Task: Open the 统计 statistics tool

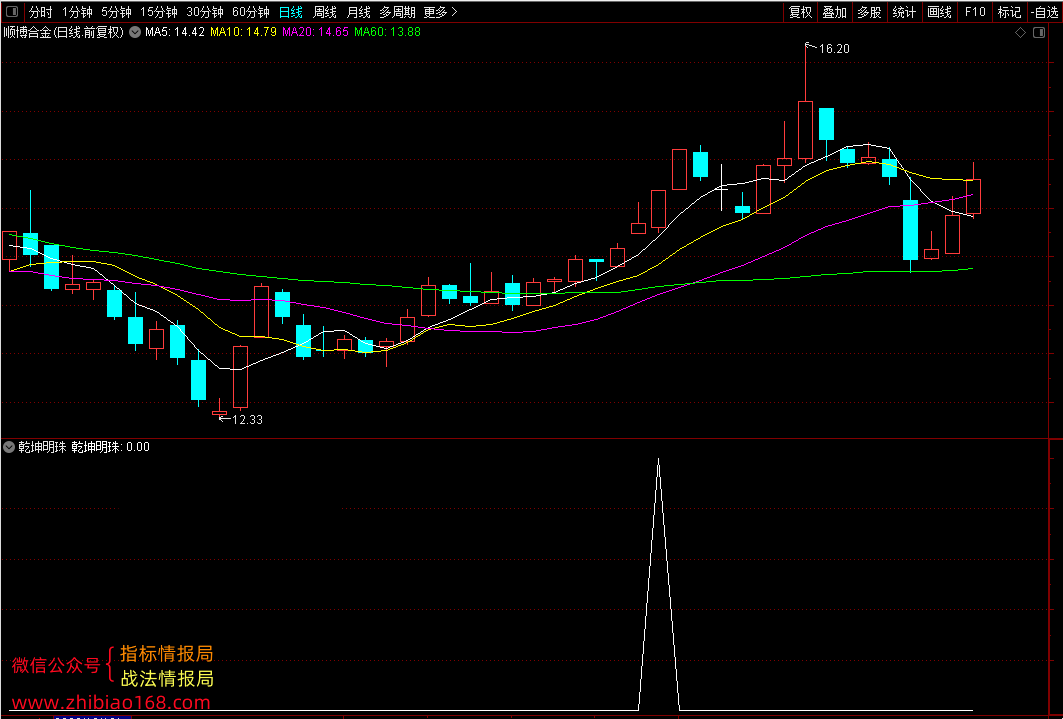Action: coord(904,12)
